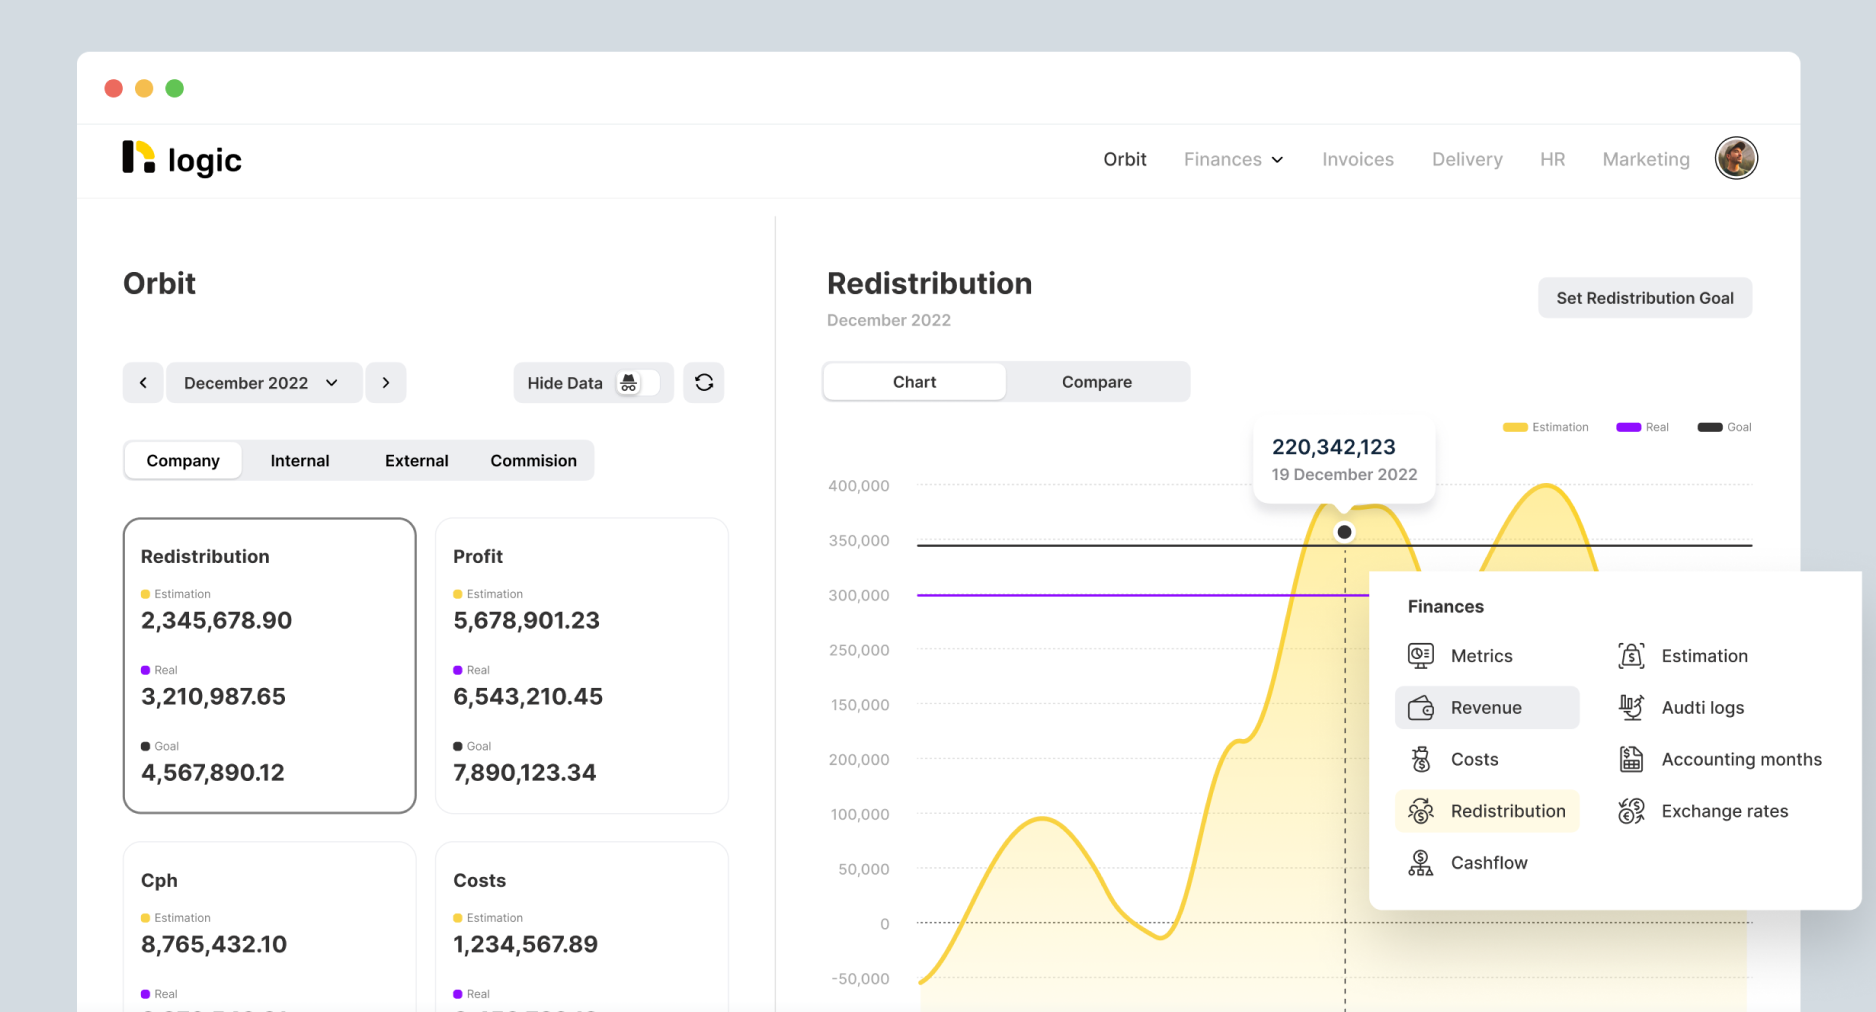Expand the Finances navigation dropdown
1876x1012 pixels.
coord(1233,159)
